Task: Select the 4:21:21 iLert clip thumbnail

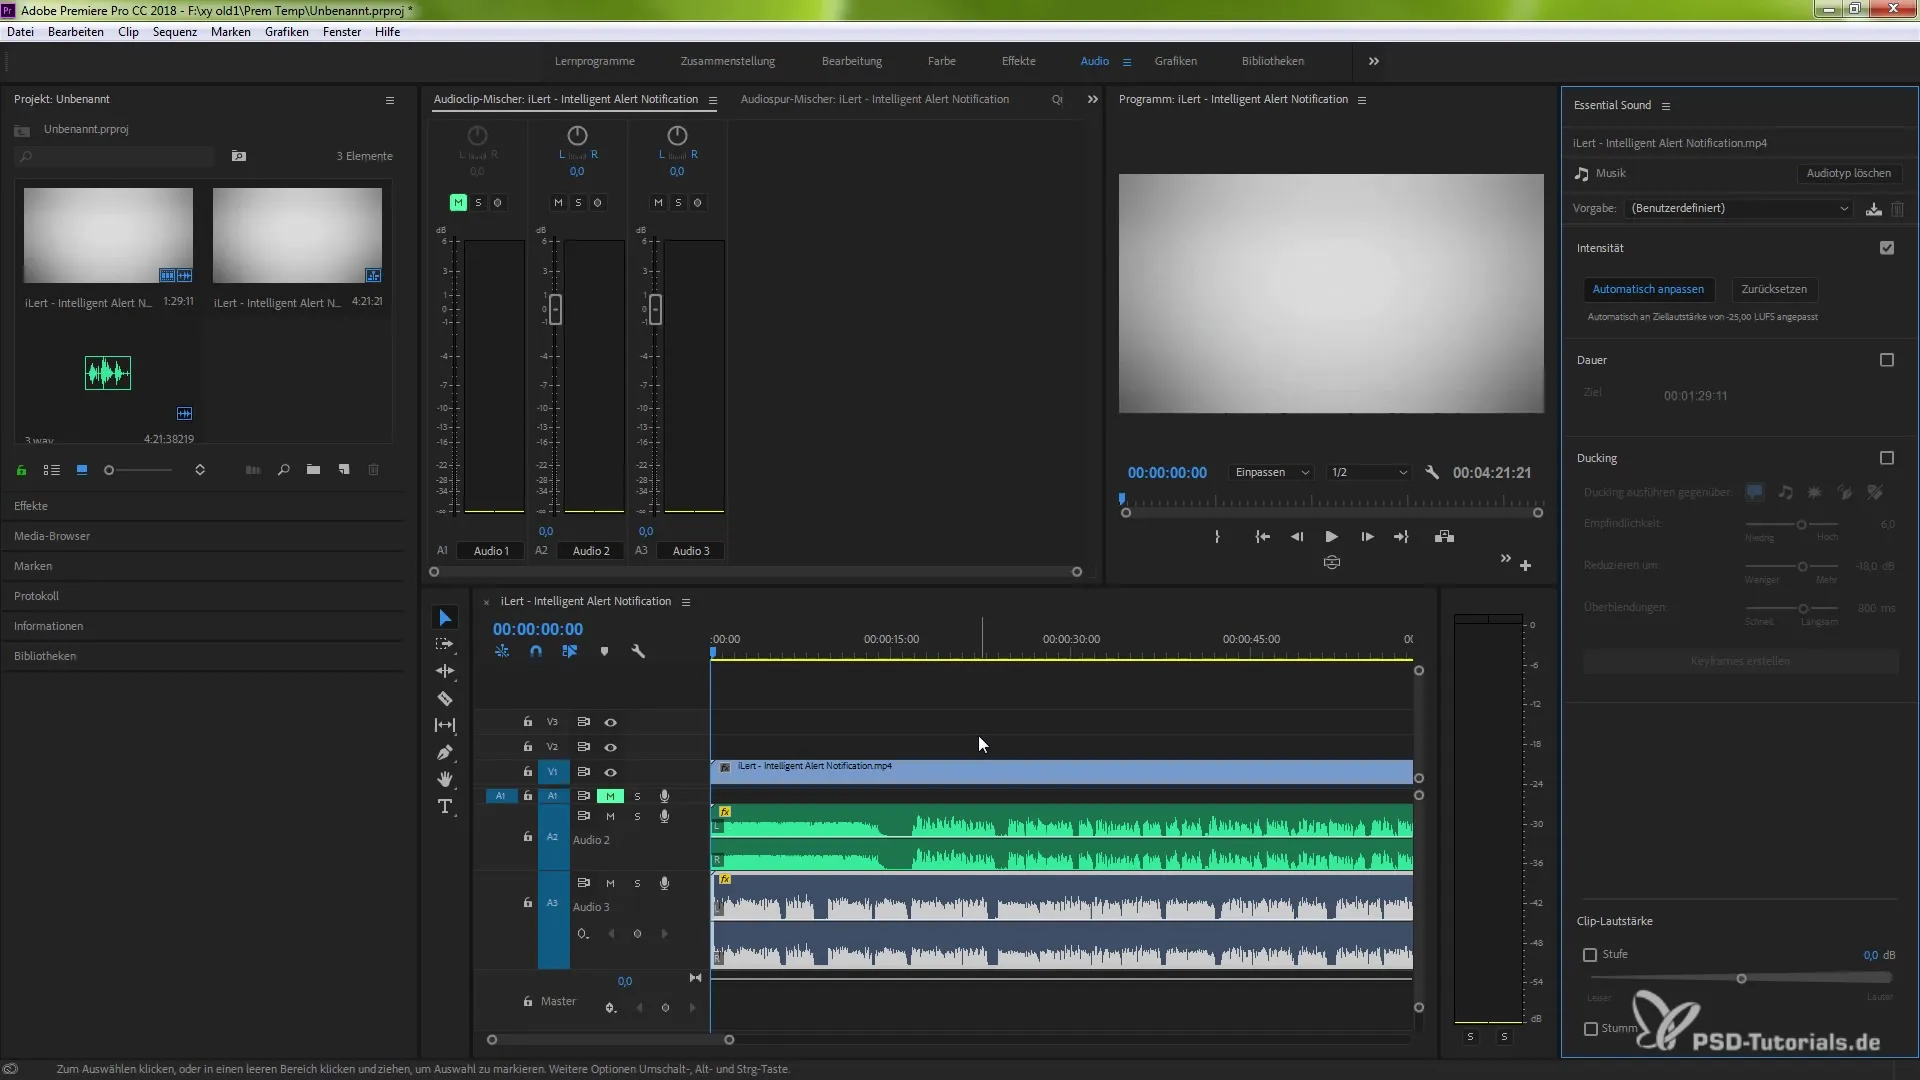Action: (x=297, y=236)
